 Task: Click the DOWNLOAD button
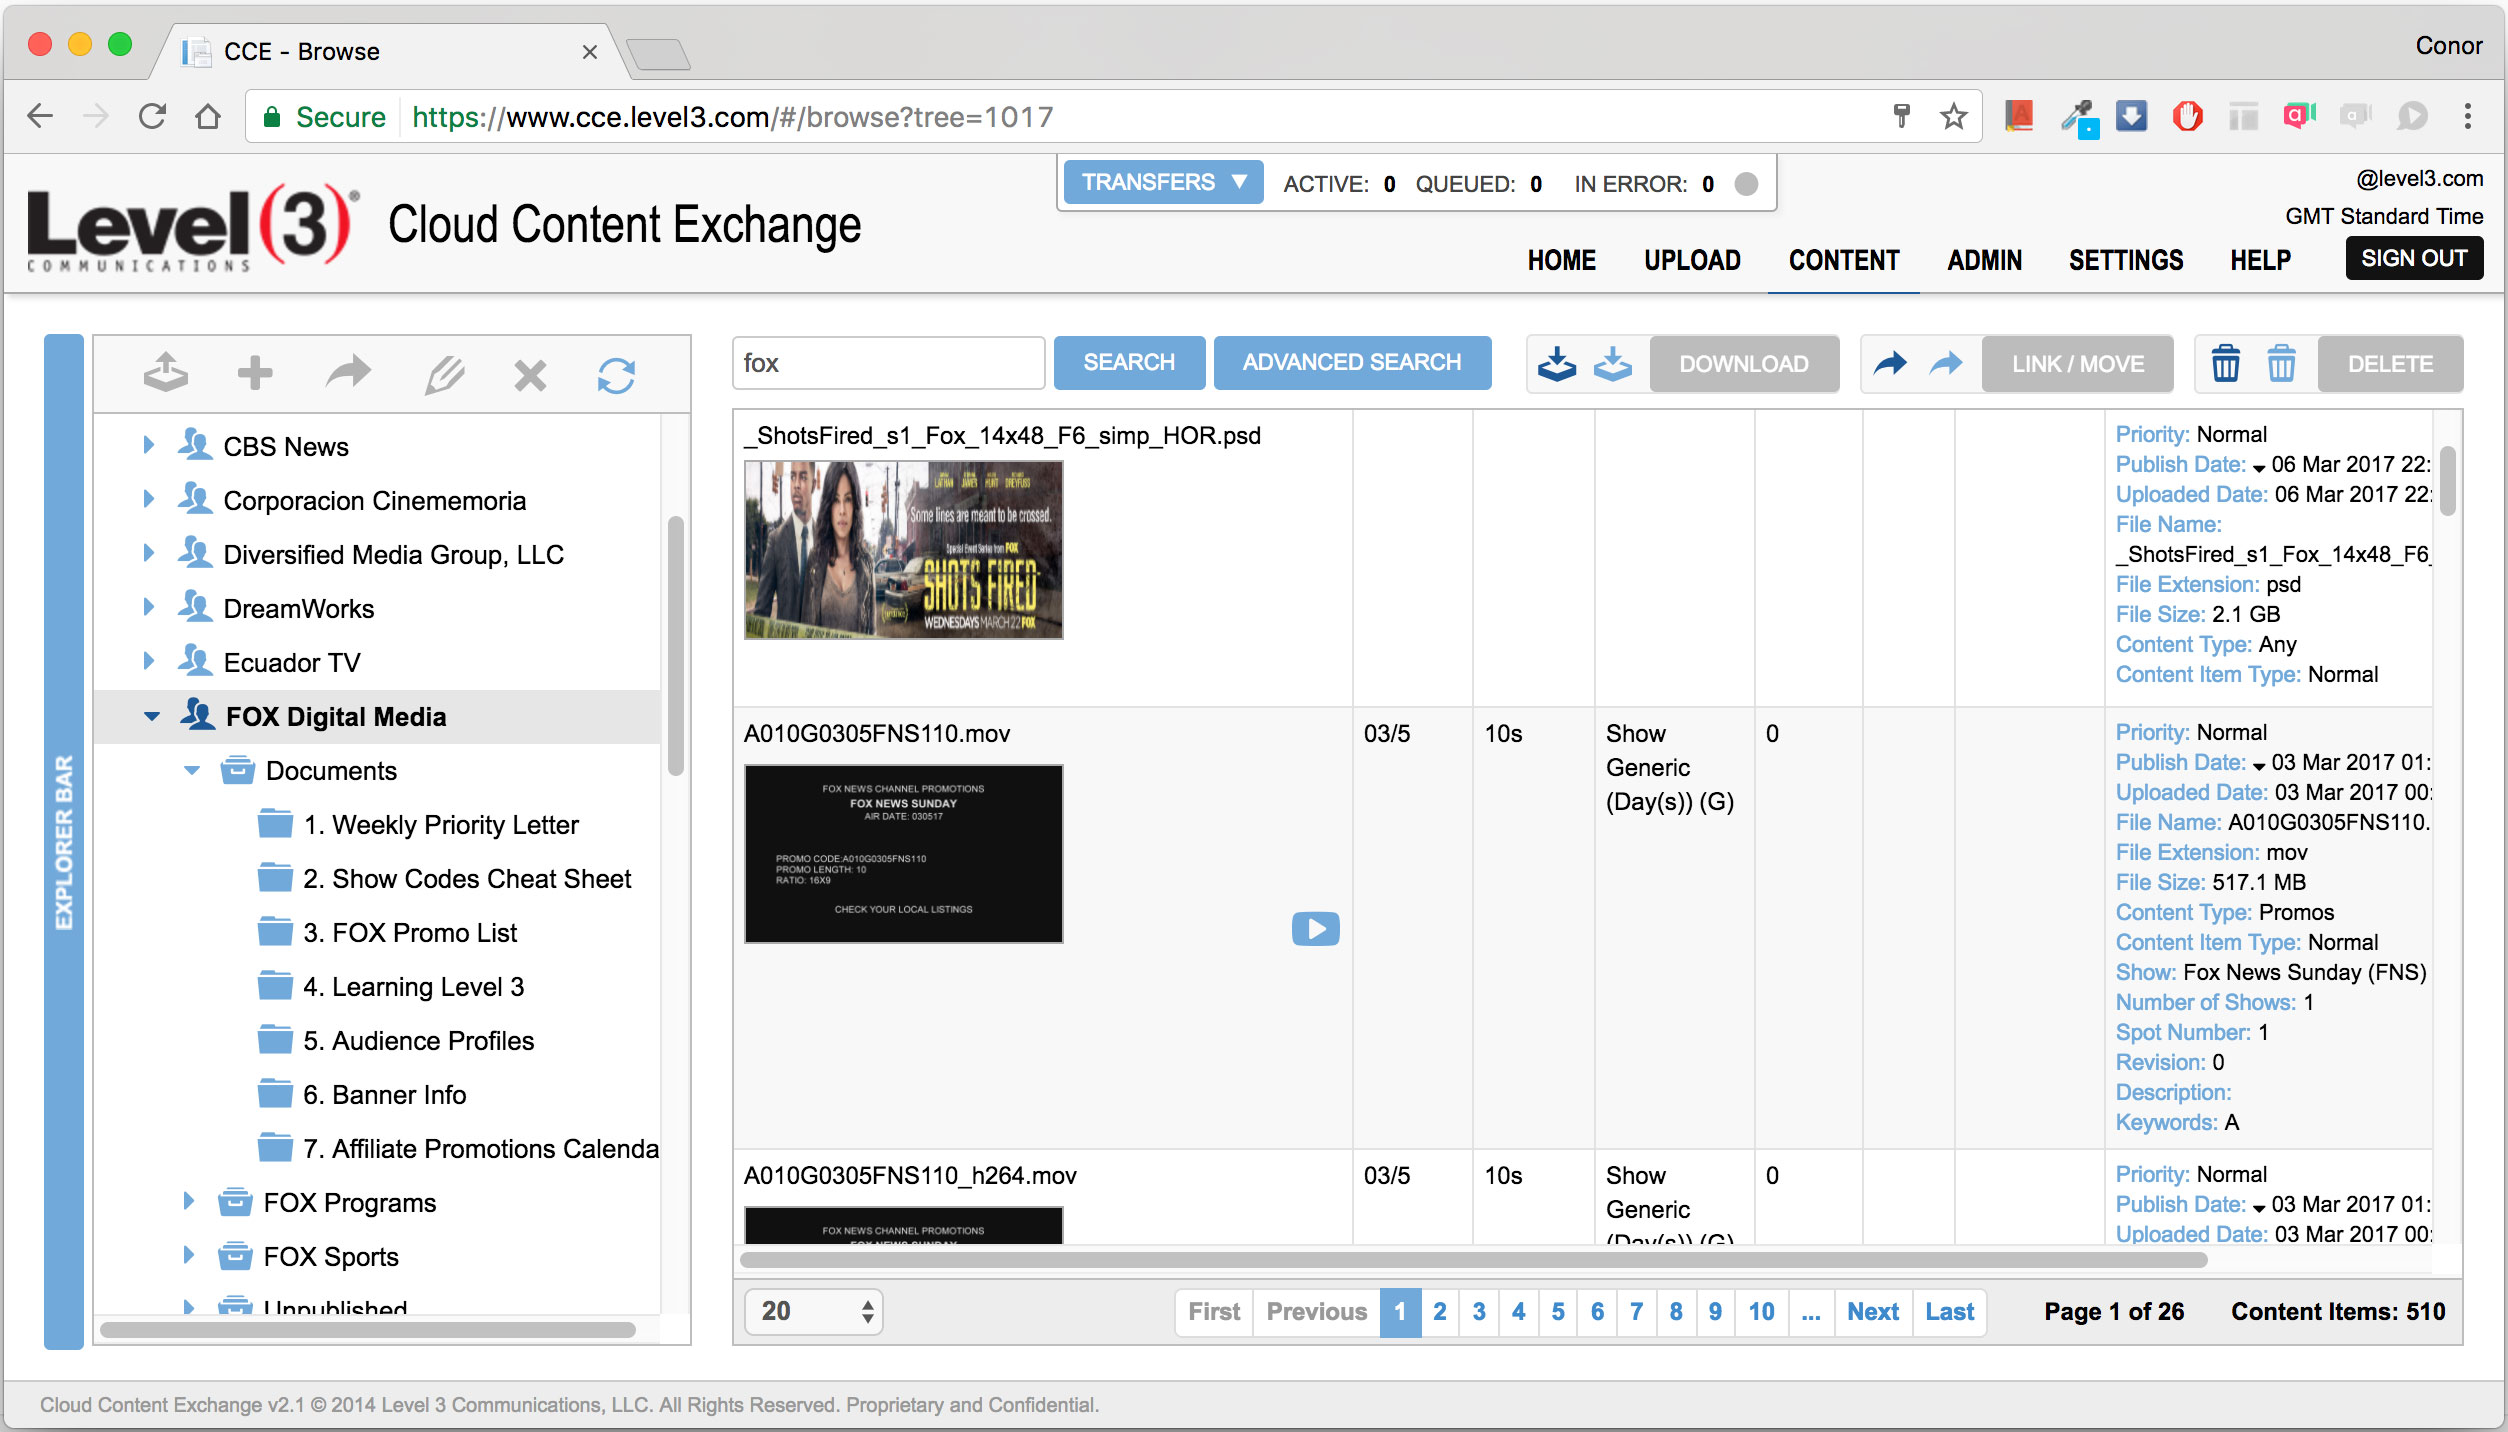[1743, 364]
